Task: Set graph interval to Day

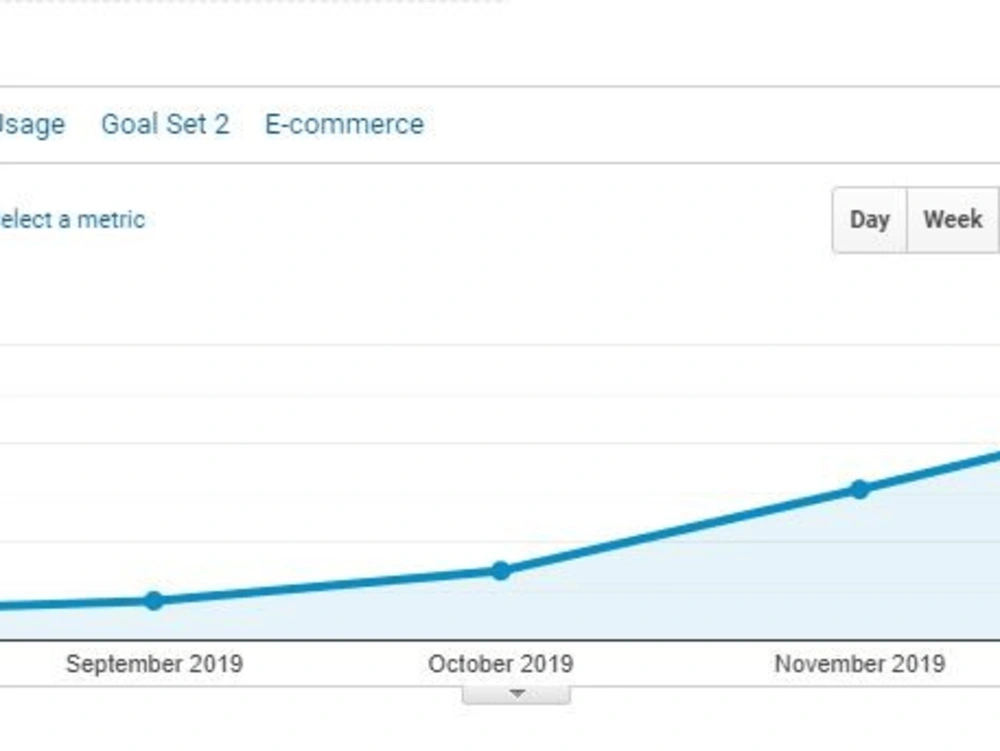Action: [869, 220]
